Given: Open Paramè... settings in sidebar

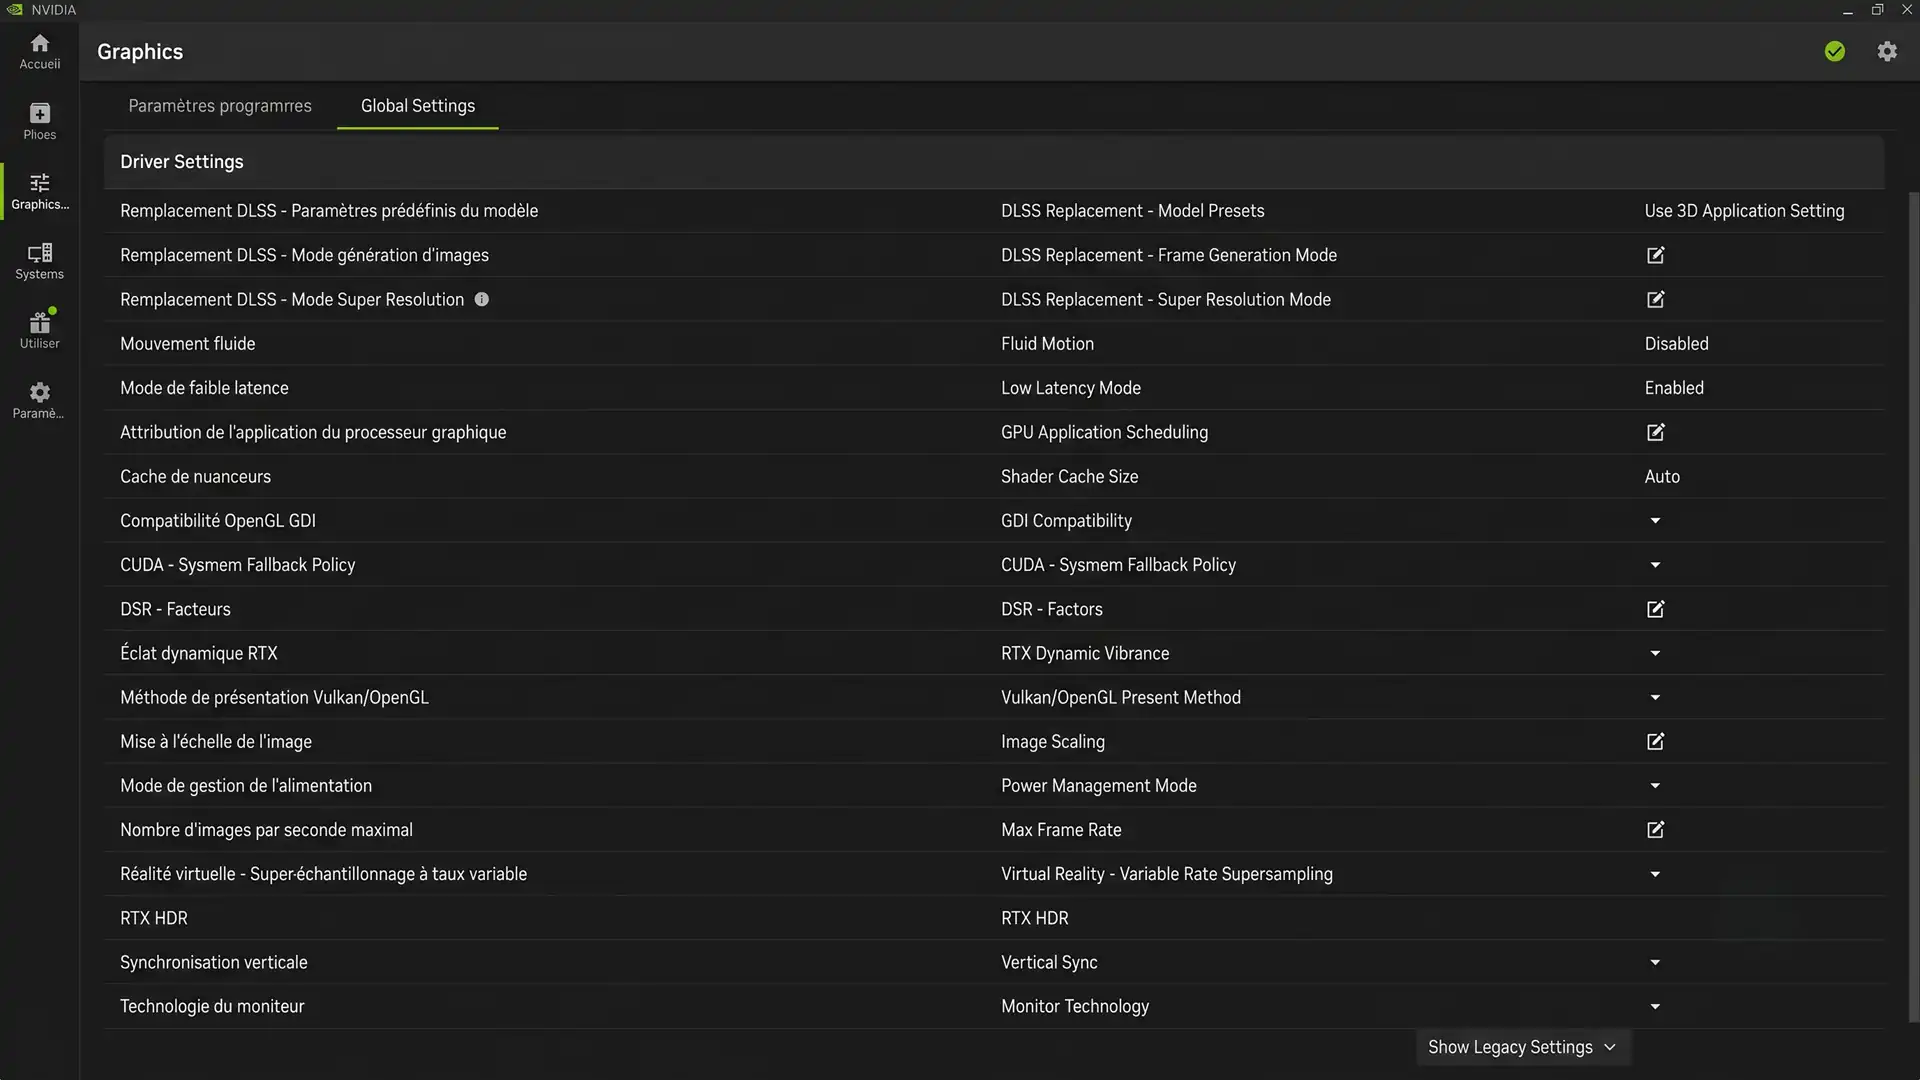Looking at the screenshot, I should 39,400.
